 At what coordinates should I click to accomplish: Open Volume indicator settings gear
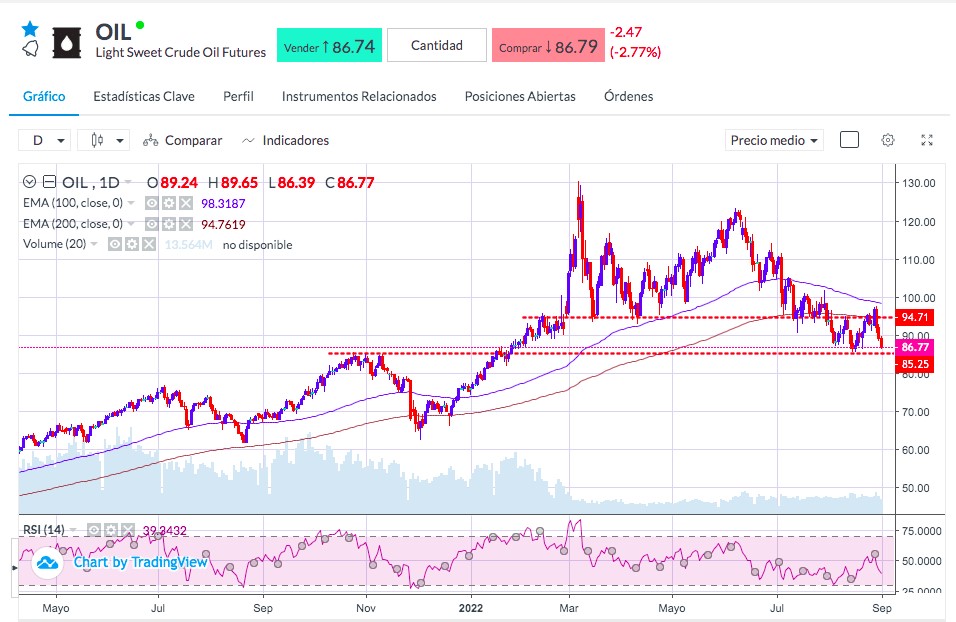[132, 245]
